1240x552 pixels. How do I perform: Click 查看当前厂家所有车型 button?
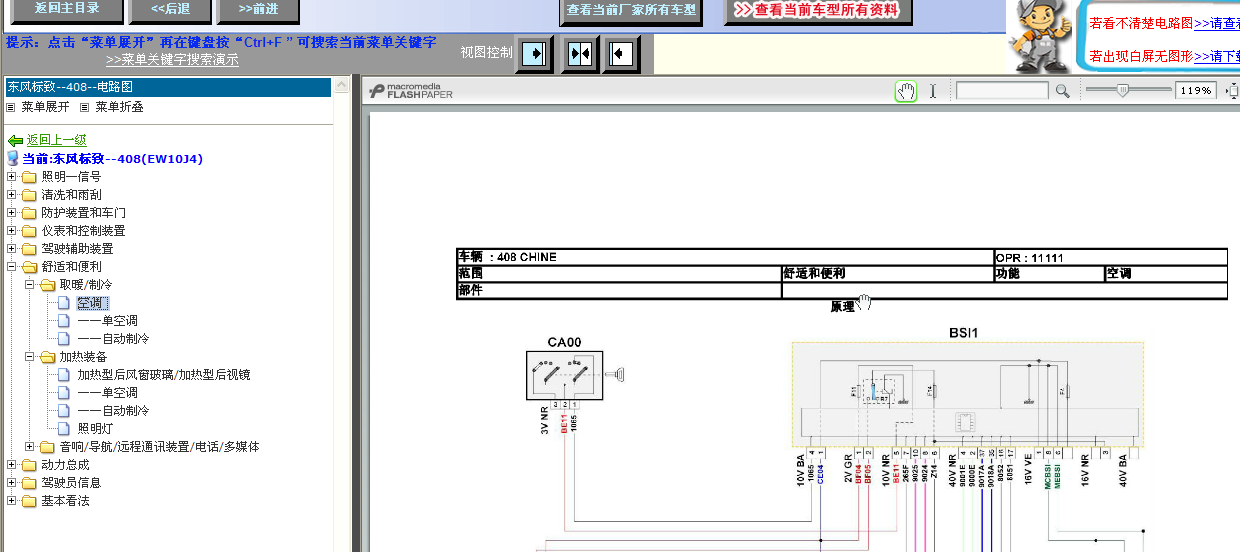click(631, 11)
